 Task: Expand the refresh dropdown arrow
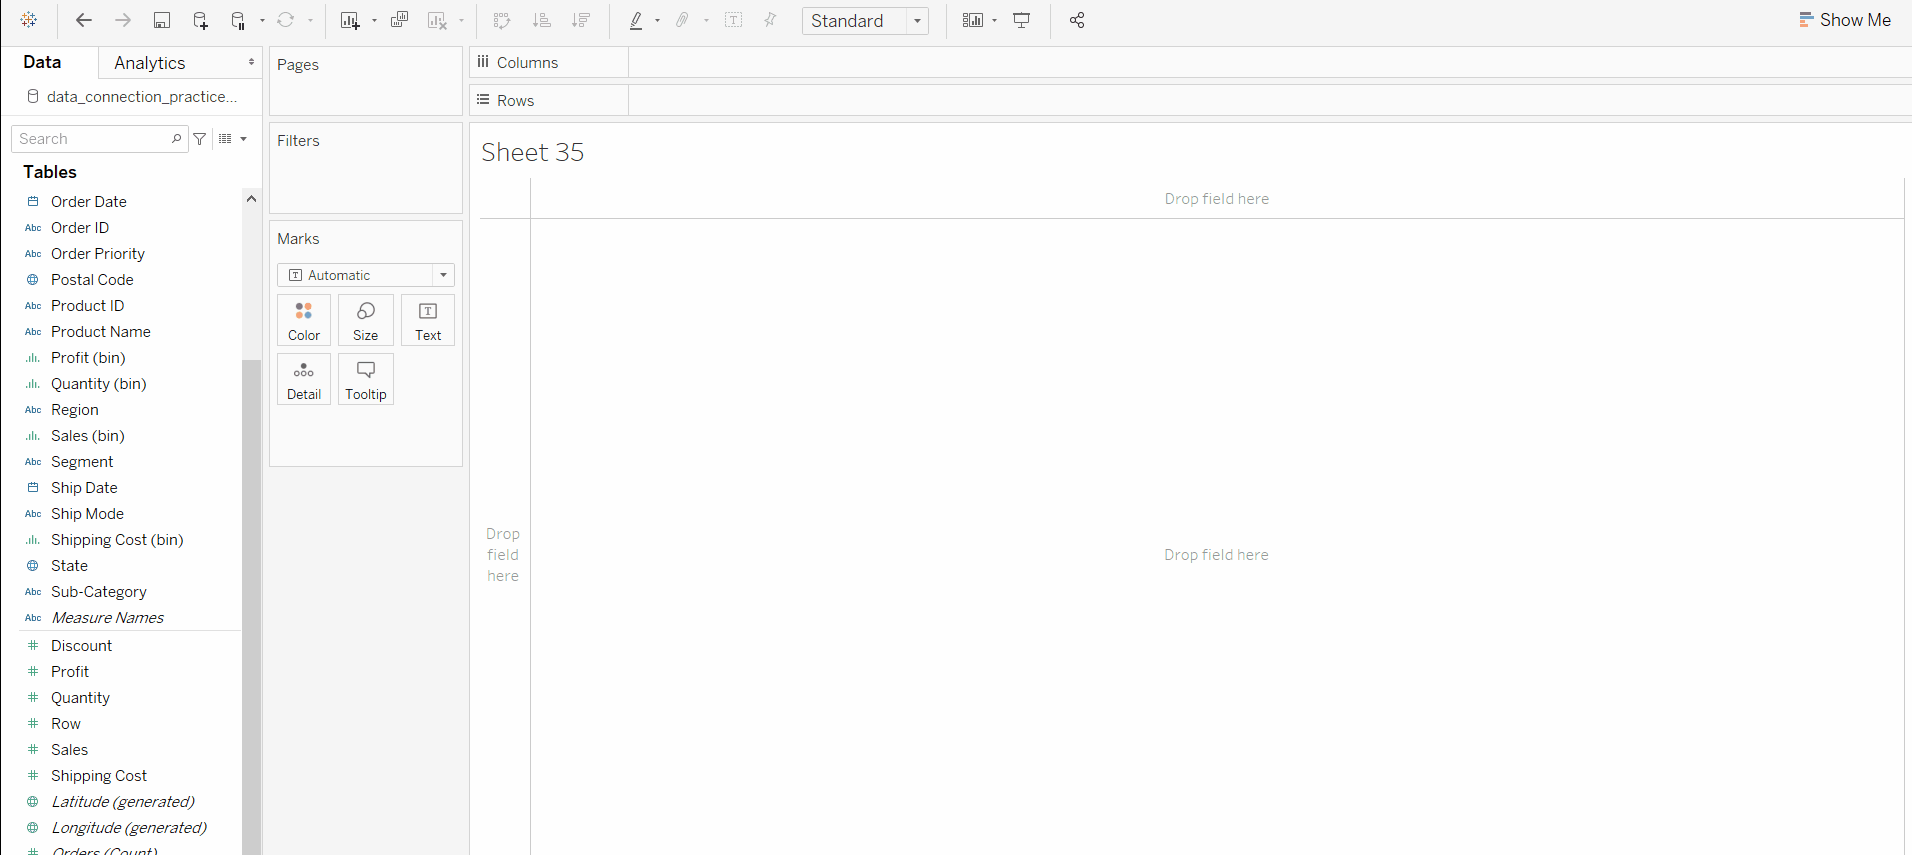point(310,21)
